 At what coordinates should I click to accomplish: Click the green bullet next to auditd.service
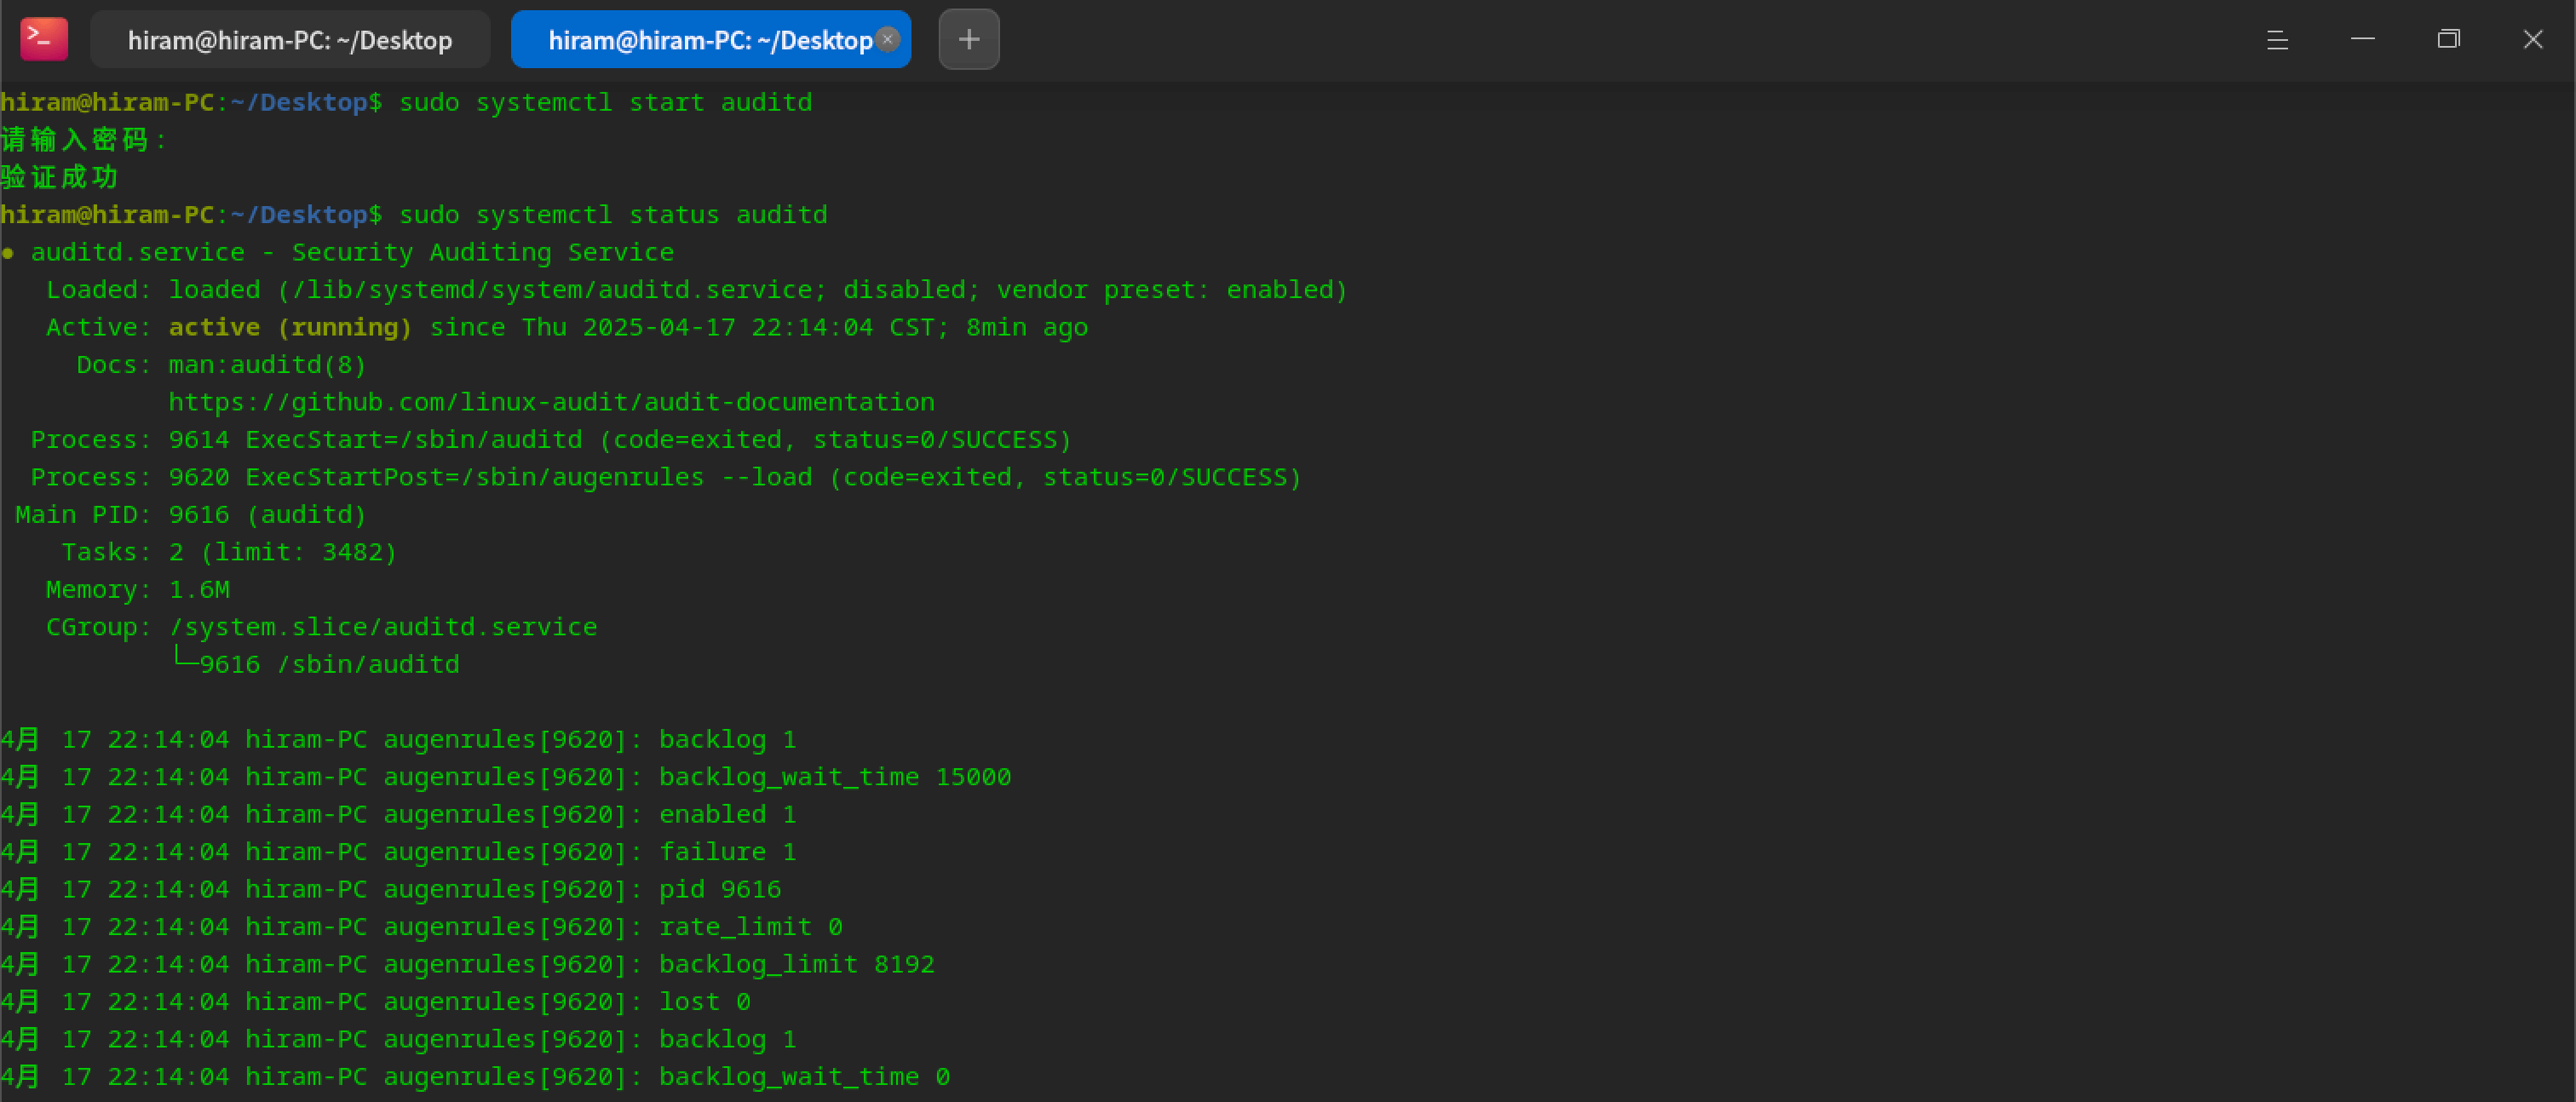(9, 252)
